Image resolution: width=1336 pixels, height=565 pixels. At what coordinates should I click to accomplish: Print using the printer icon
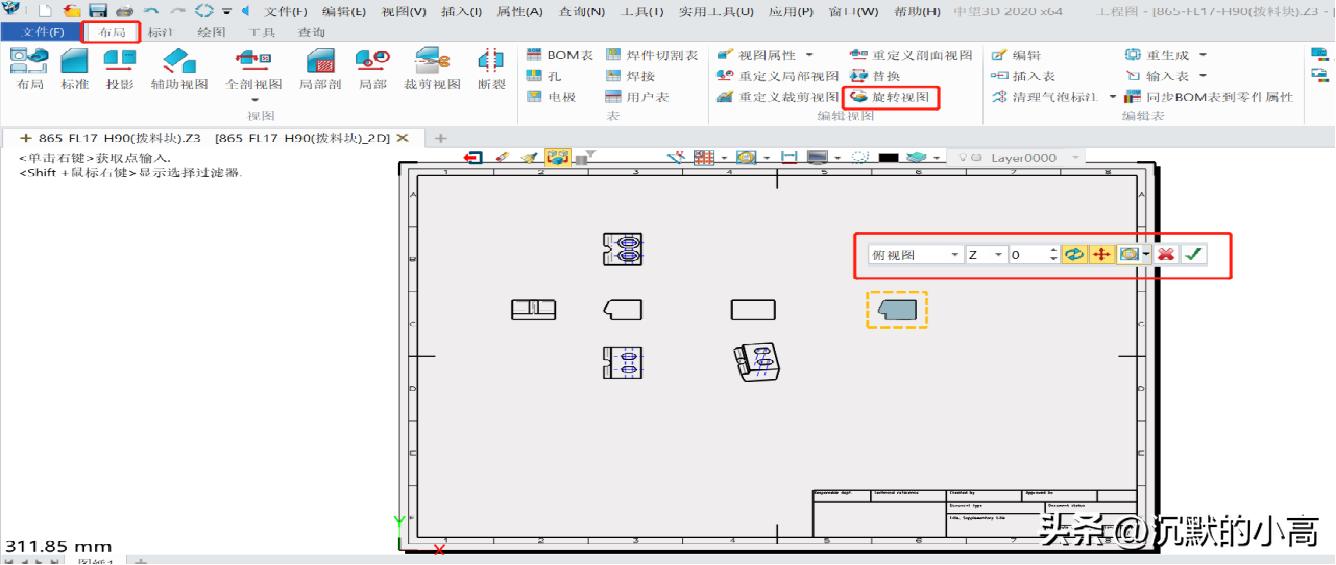click(x=124, y=11)
